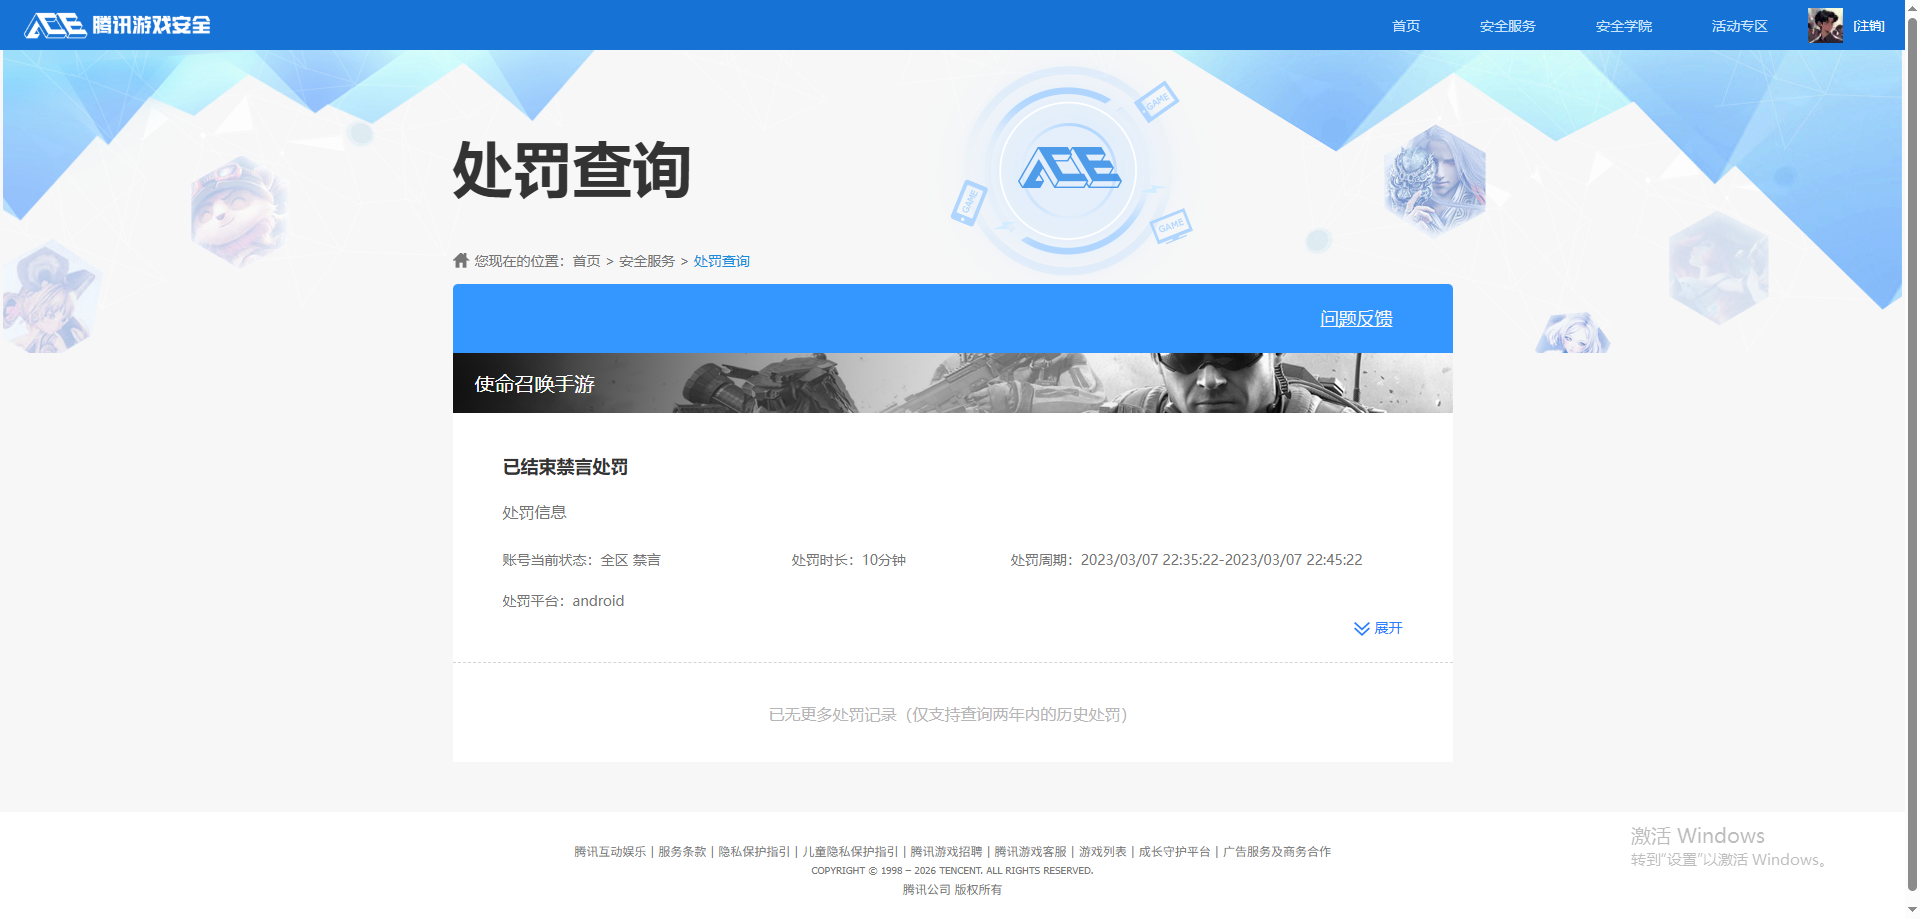Open 服务条款 terms link in footer
1920x919 pixels.
point(681,851)
